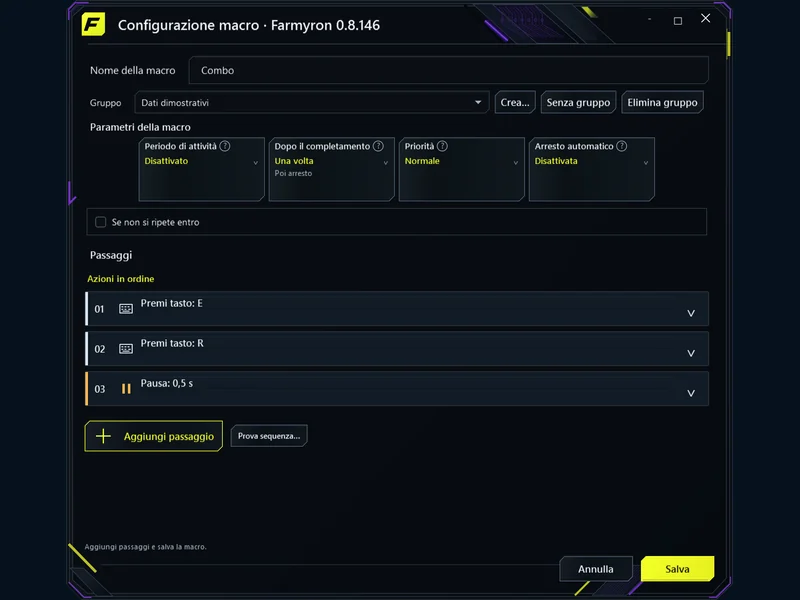Show the Arresto automatico help icon
The image size is (800, 600).
coord(621,146)
